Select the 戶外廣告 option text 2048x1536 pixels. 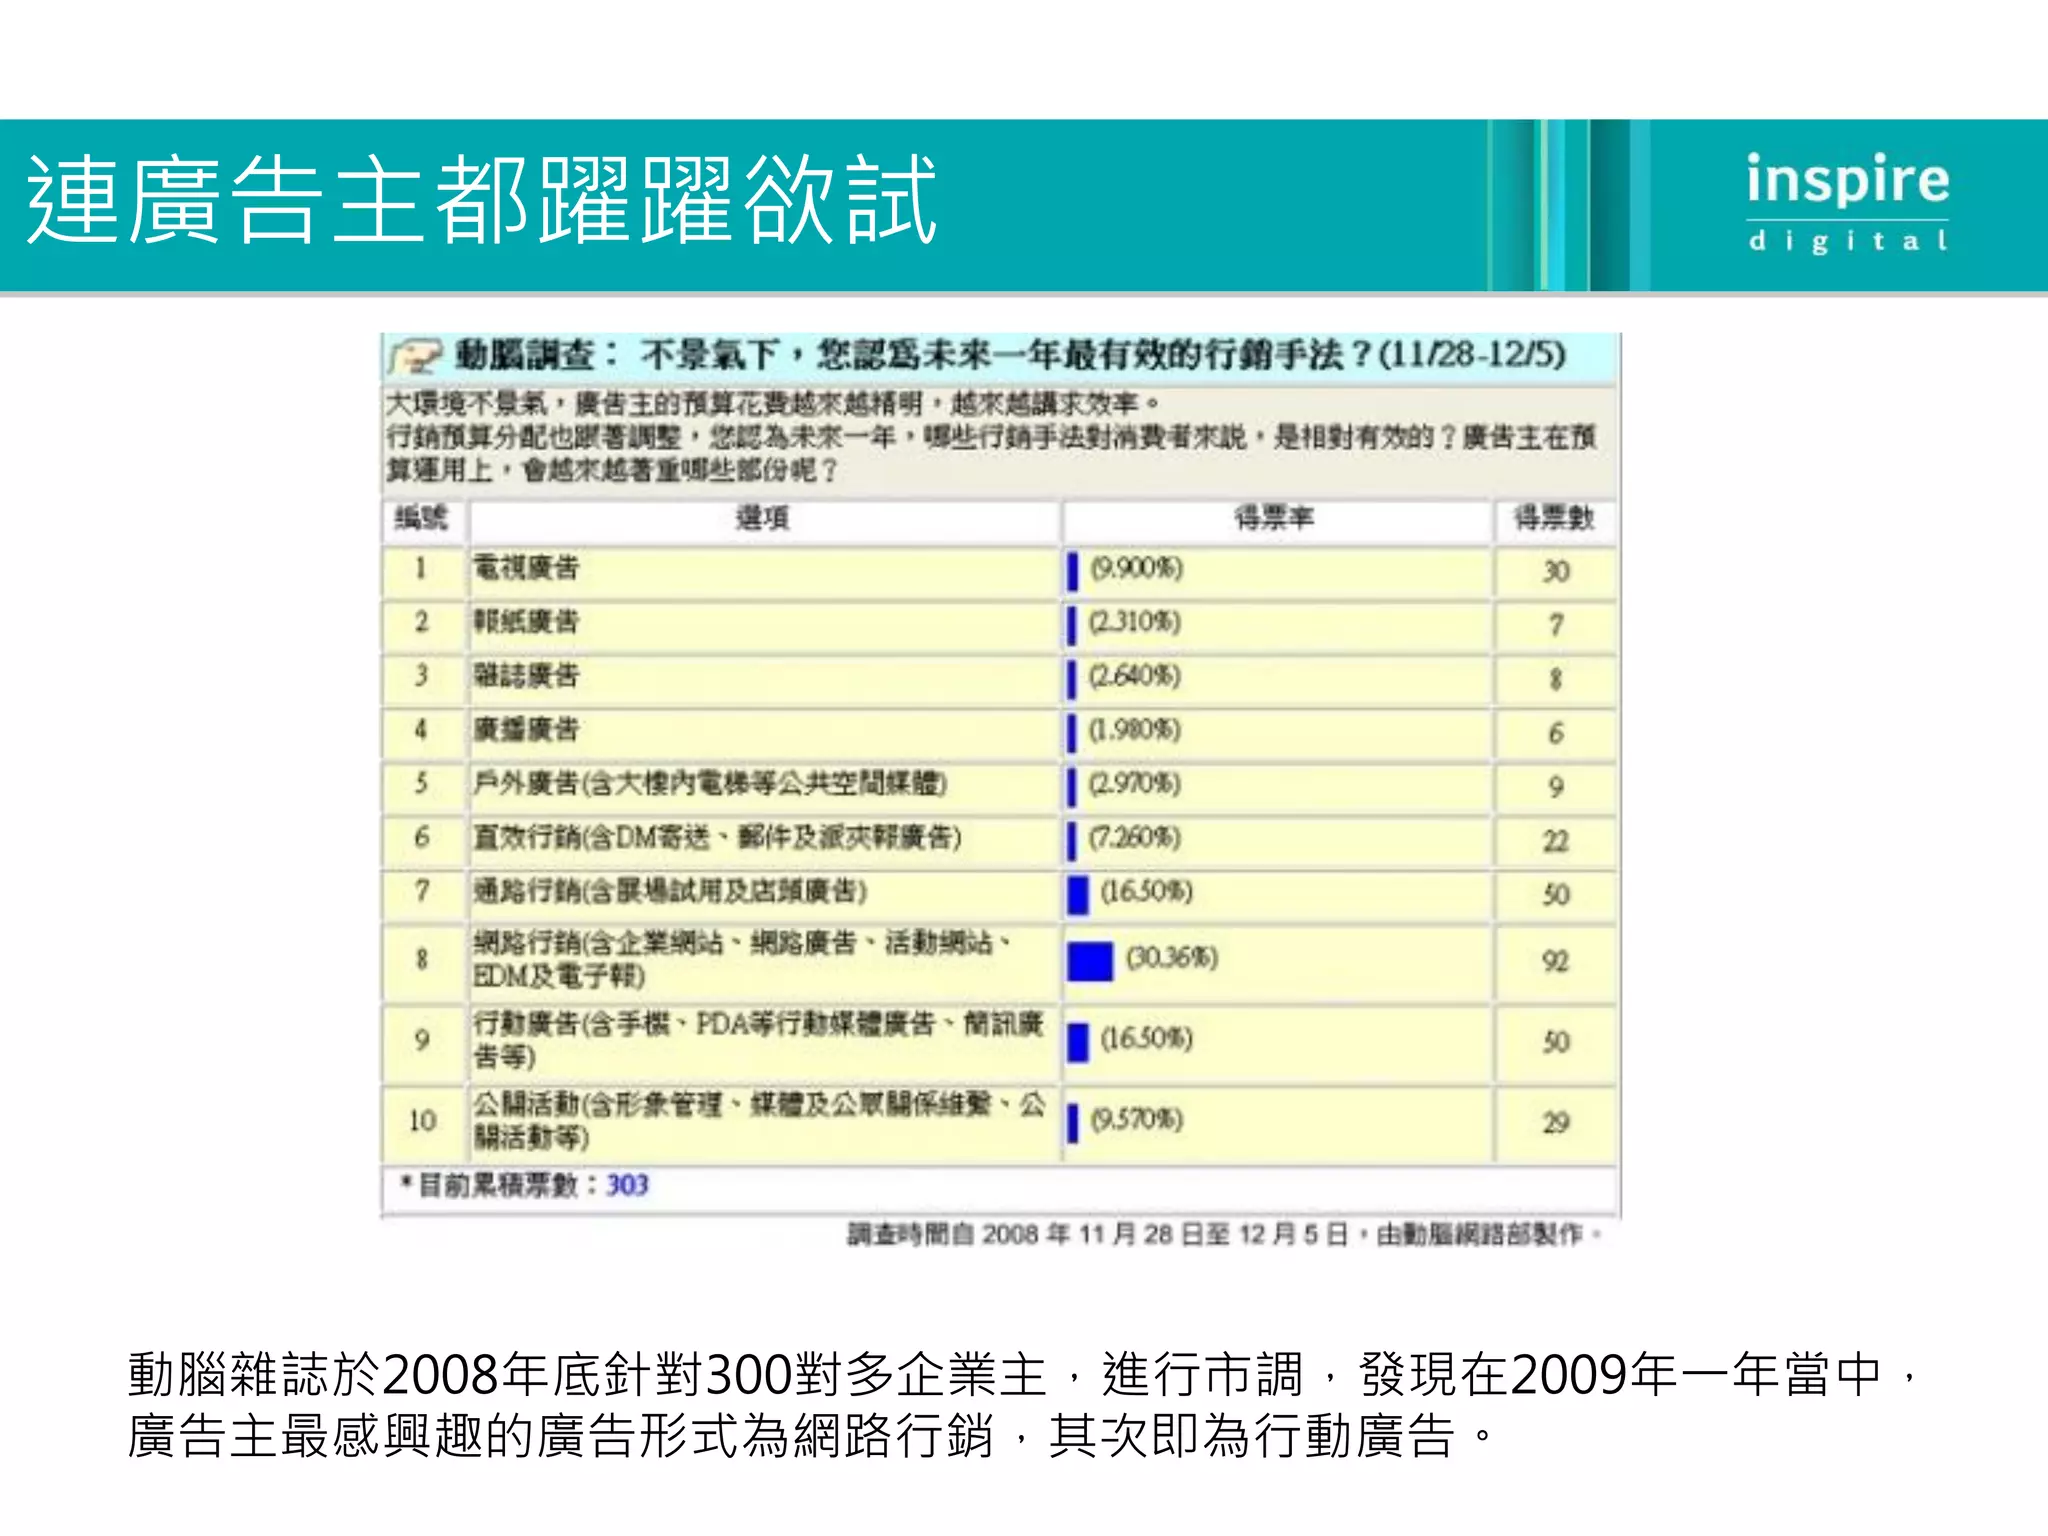(x=710, y=783)
